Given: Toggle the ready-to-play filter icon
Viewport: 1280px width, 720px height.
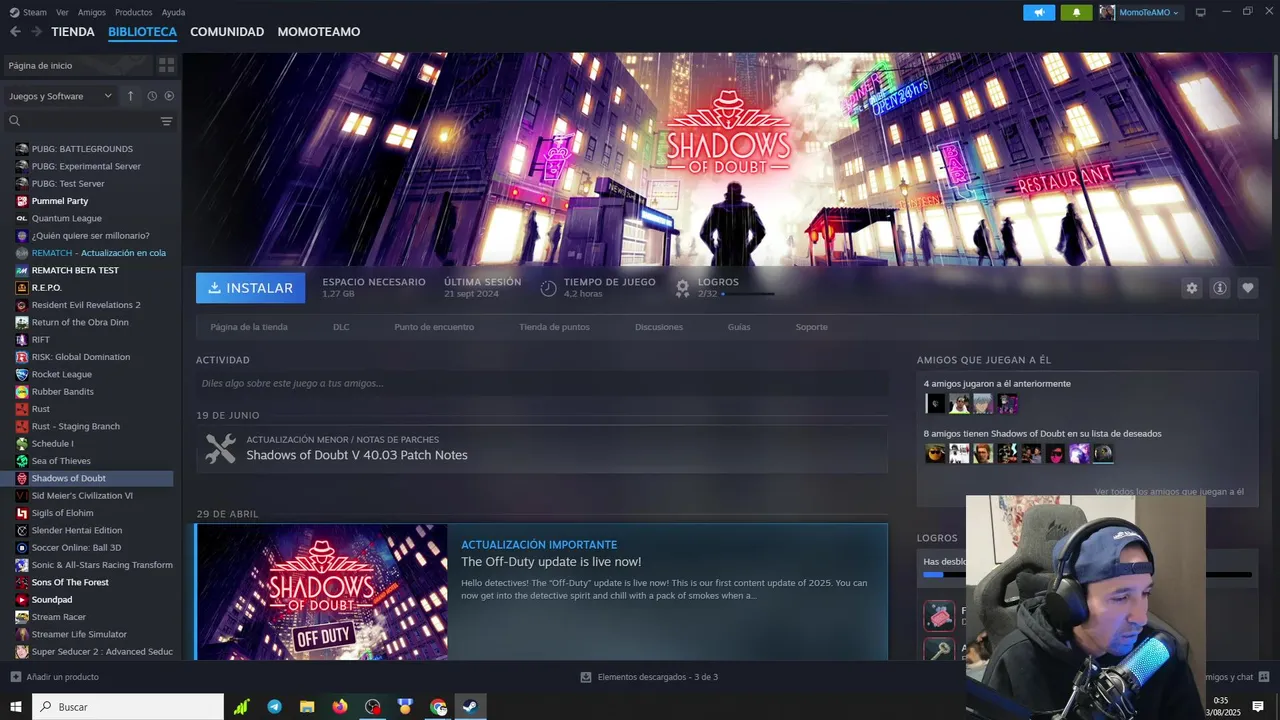Looking at the screenshot, I should (169, 96).
